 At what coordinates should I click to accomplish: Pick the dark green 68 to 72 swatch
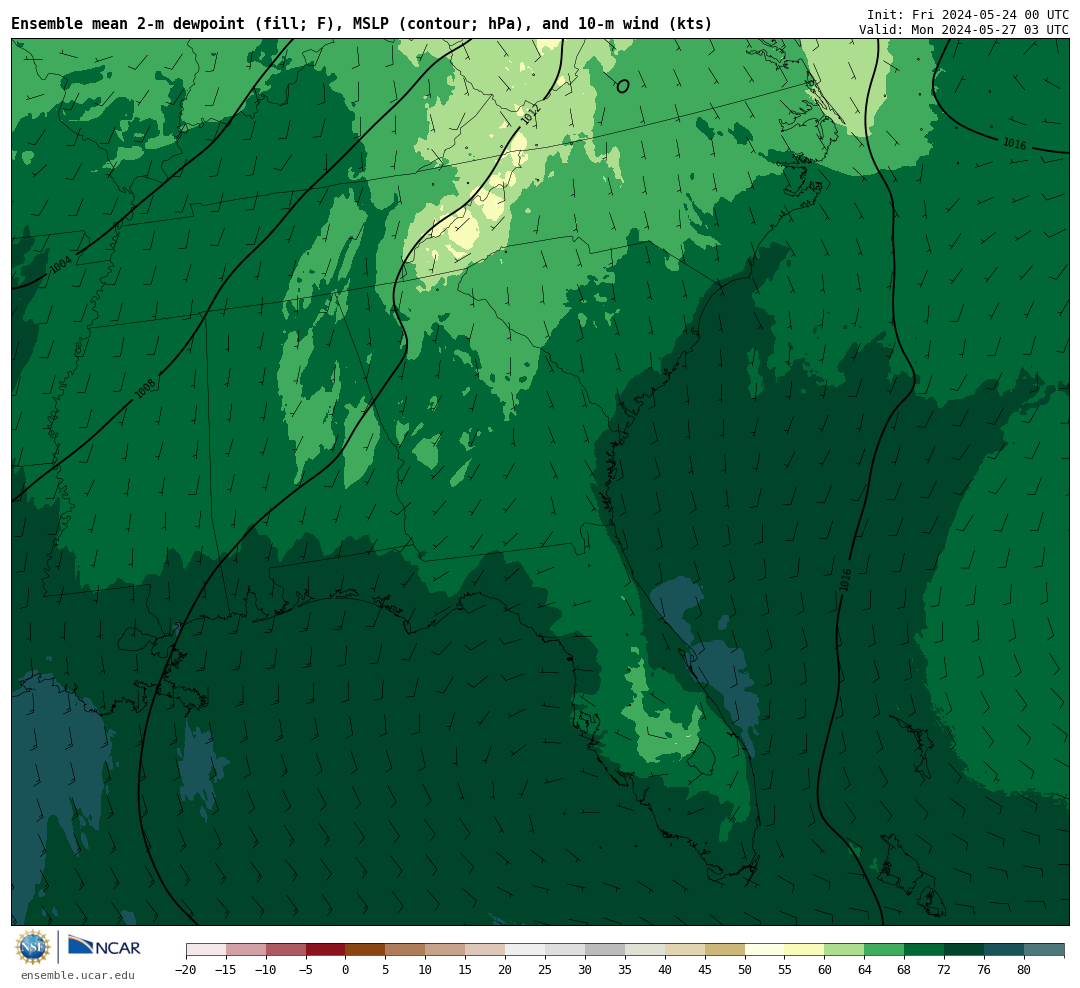pos(925,950)
